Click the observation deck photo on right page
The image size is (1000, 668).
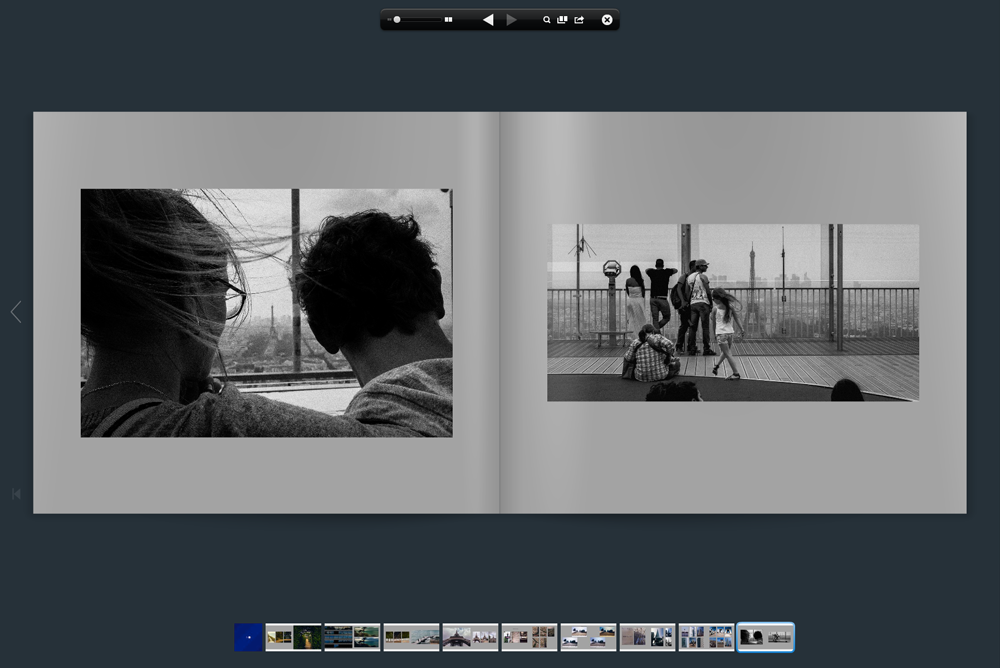pyautogui.click(x=733, y=313)
